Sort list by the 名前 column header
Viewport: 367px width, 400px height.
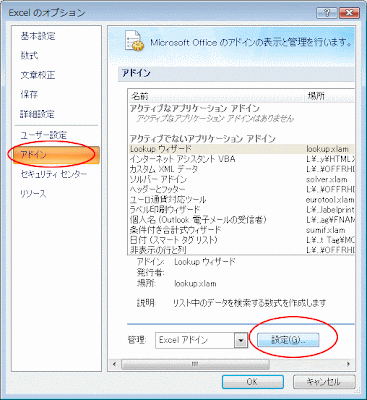pos(216,96)
